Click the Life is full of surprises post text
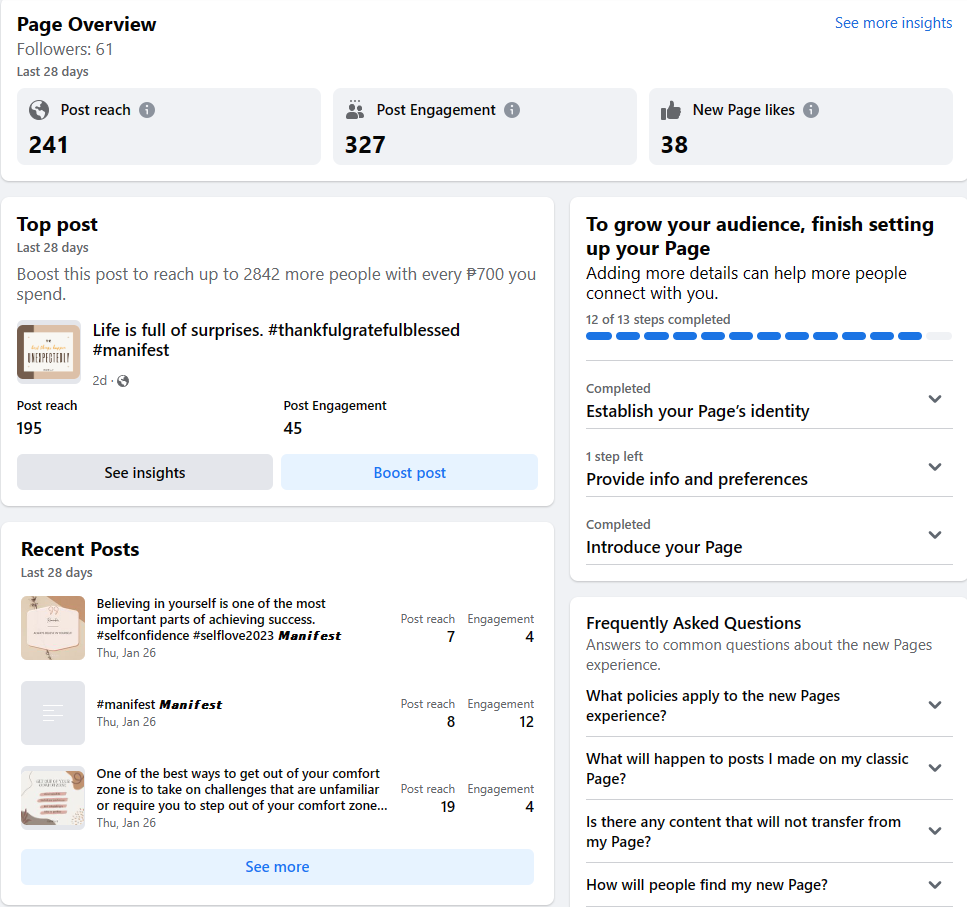967x907 pixels. pos(276,340)
